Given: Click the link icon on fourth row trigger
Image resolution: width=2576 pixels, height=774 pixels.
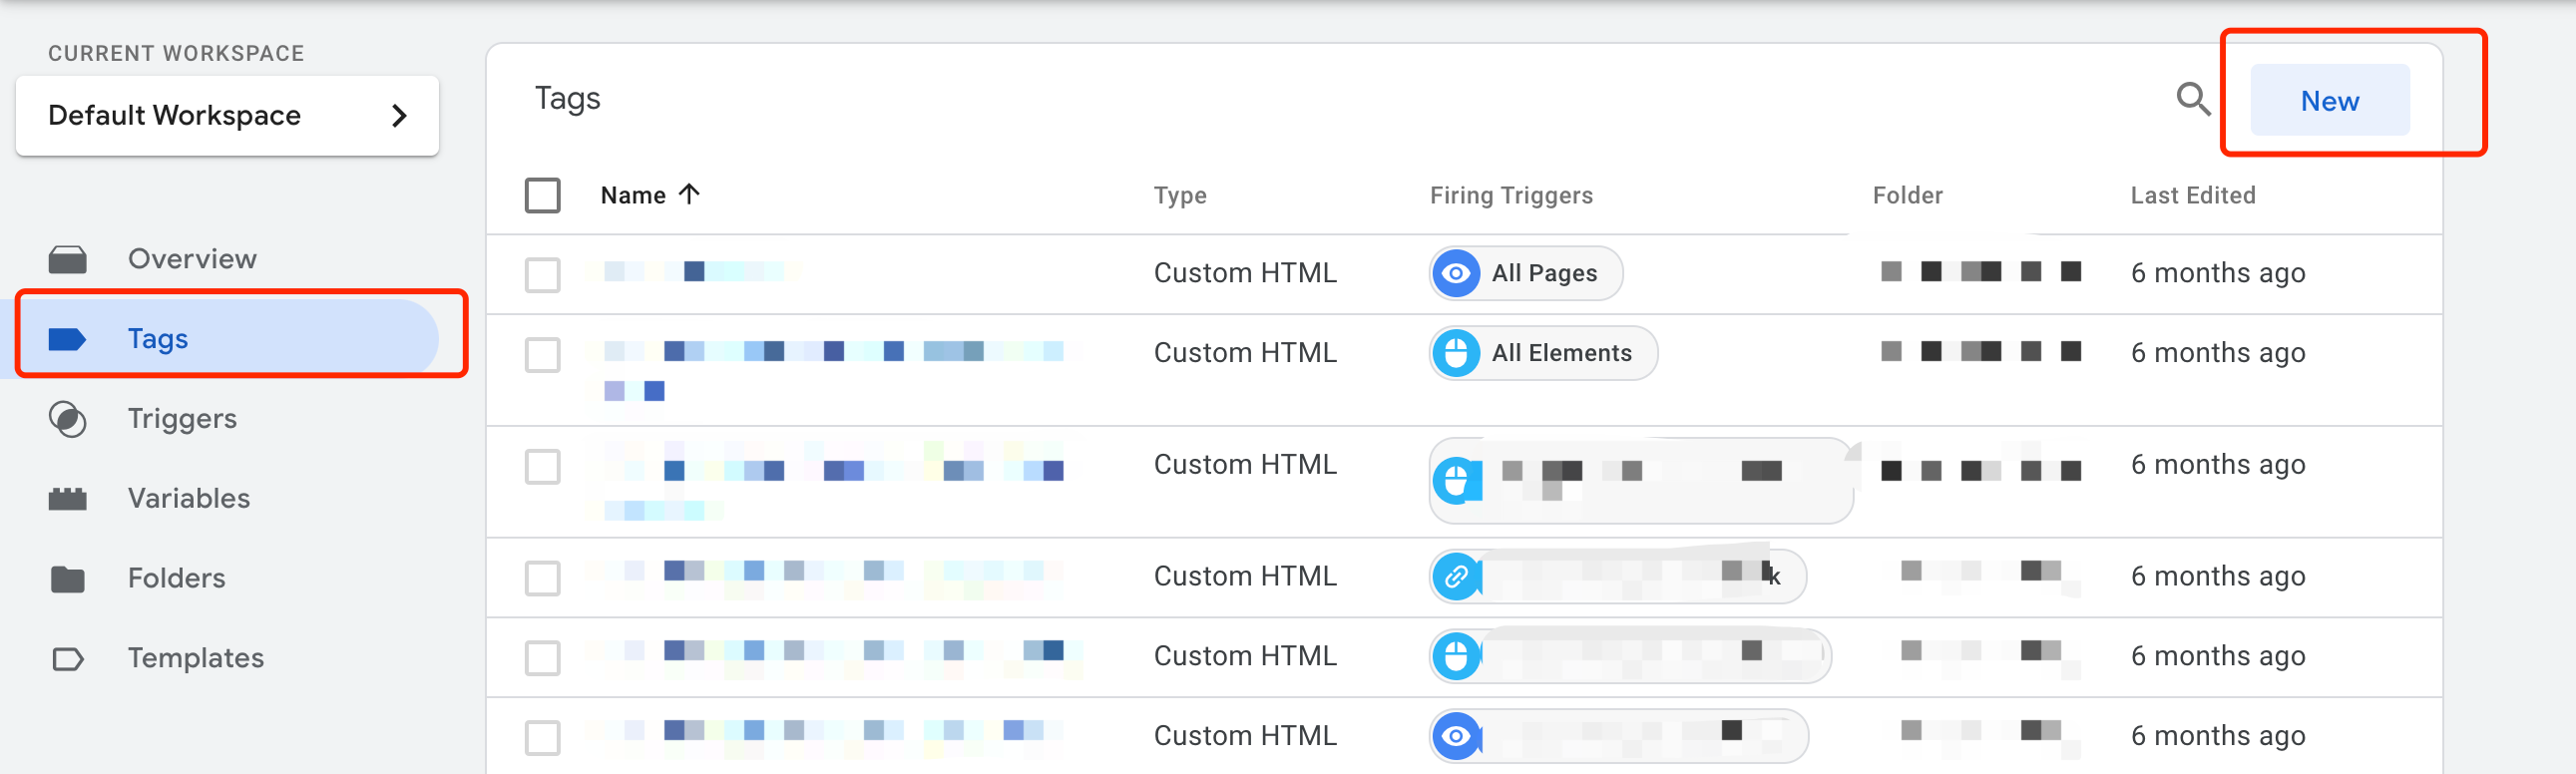Looking at the screenshot, I should [1456, 576].
